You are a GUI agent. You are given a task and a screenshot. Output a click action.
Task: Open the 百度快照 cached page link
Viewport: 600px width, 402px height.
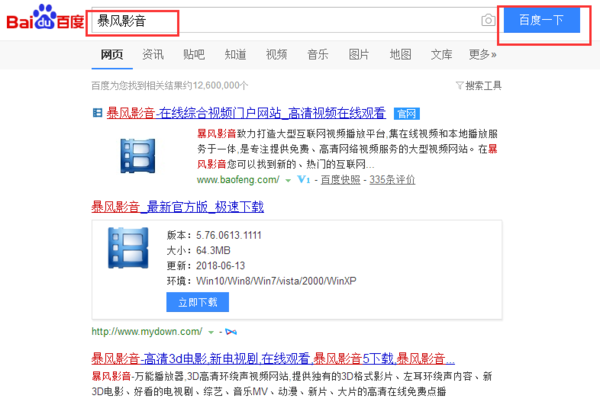(341, 180)
